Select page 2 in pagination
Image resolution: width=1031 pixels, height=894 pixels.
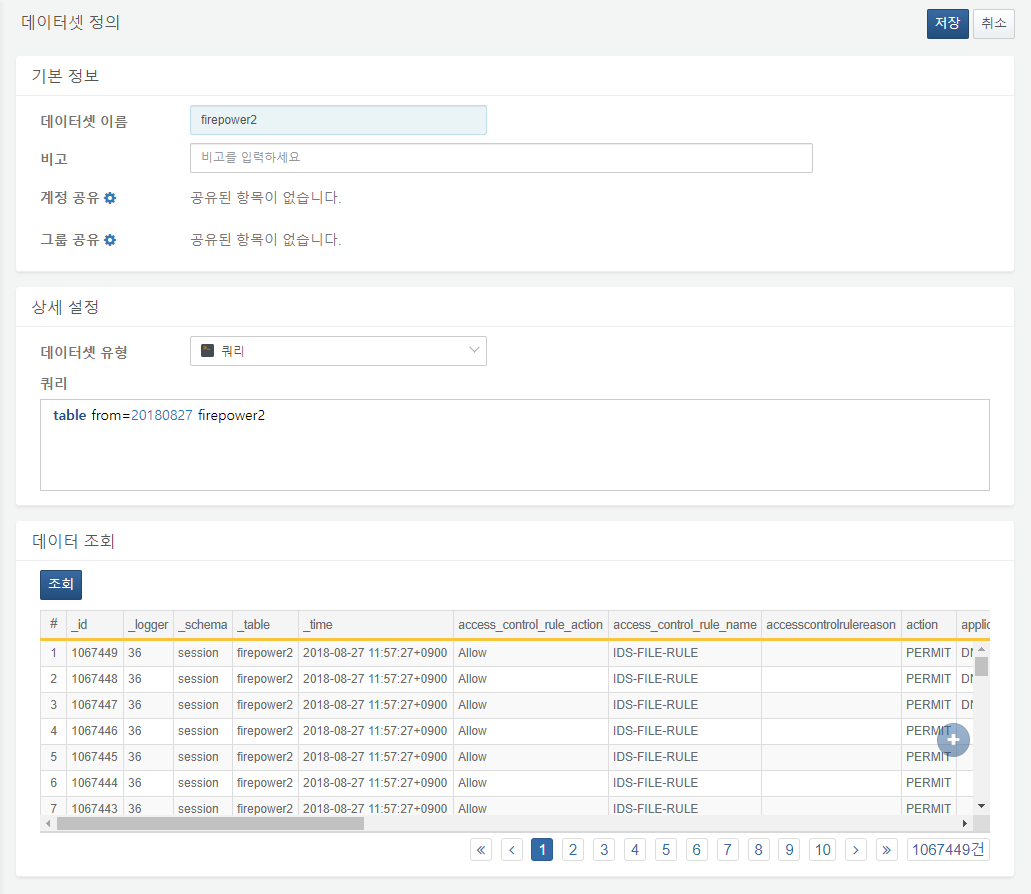pos(573,850)
